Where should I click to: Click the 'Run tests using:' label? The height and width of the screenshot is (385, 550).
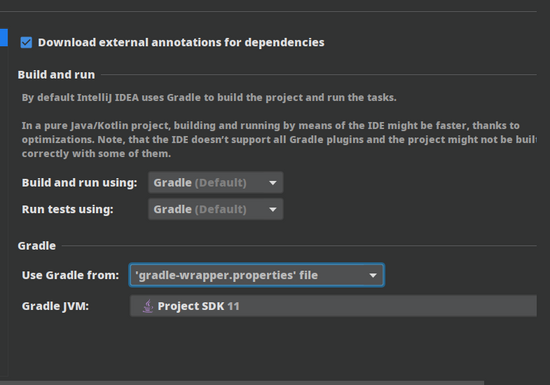tap(68, 209)
